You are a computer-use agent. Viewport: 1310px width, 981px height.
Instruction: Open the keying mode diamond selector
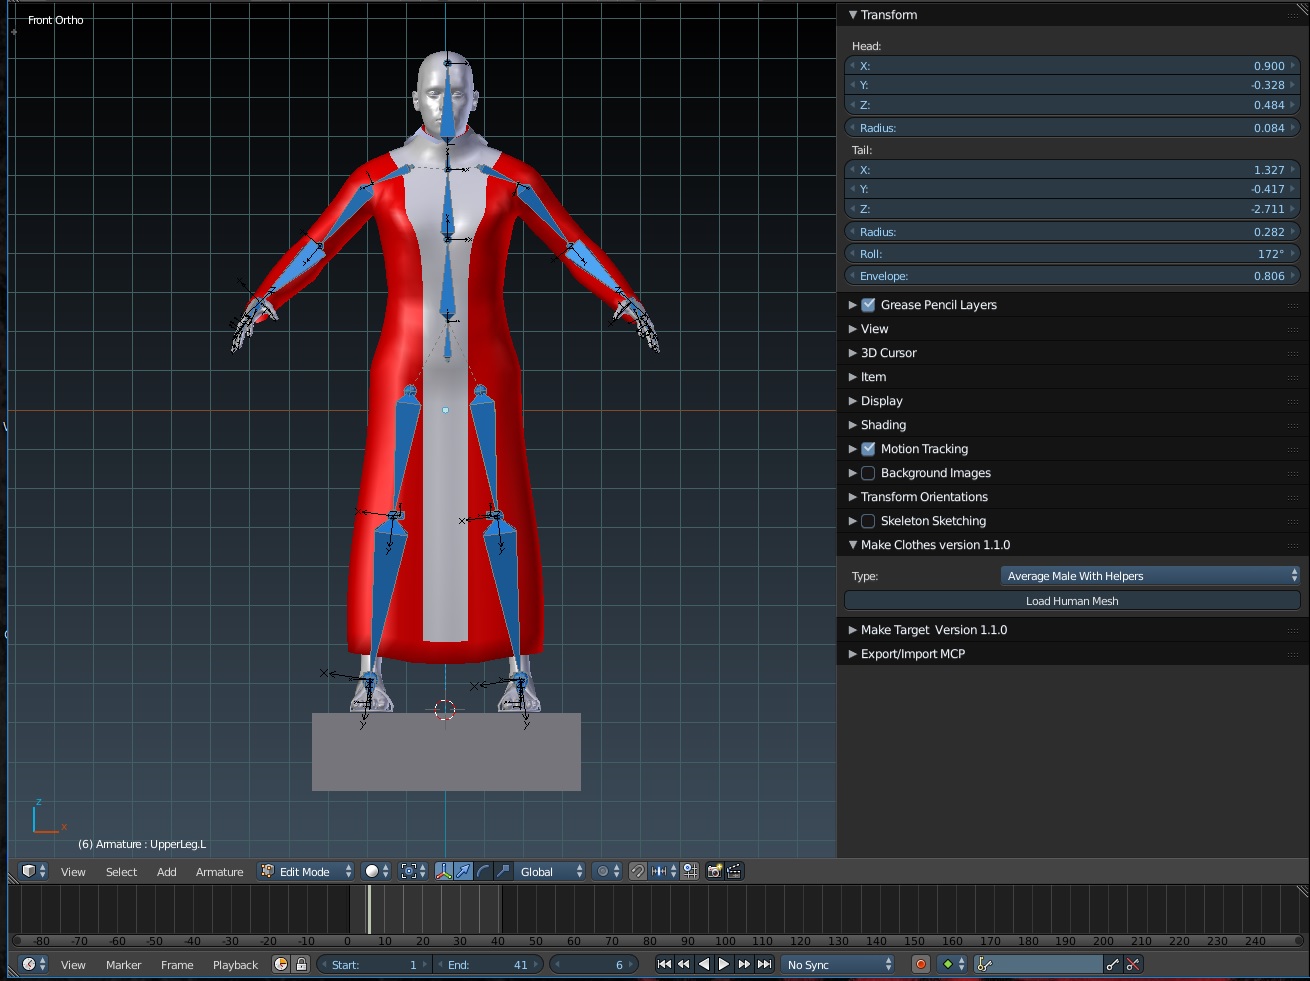coord(954,964)
